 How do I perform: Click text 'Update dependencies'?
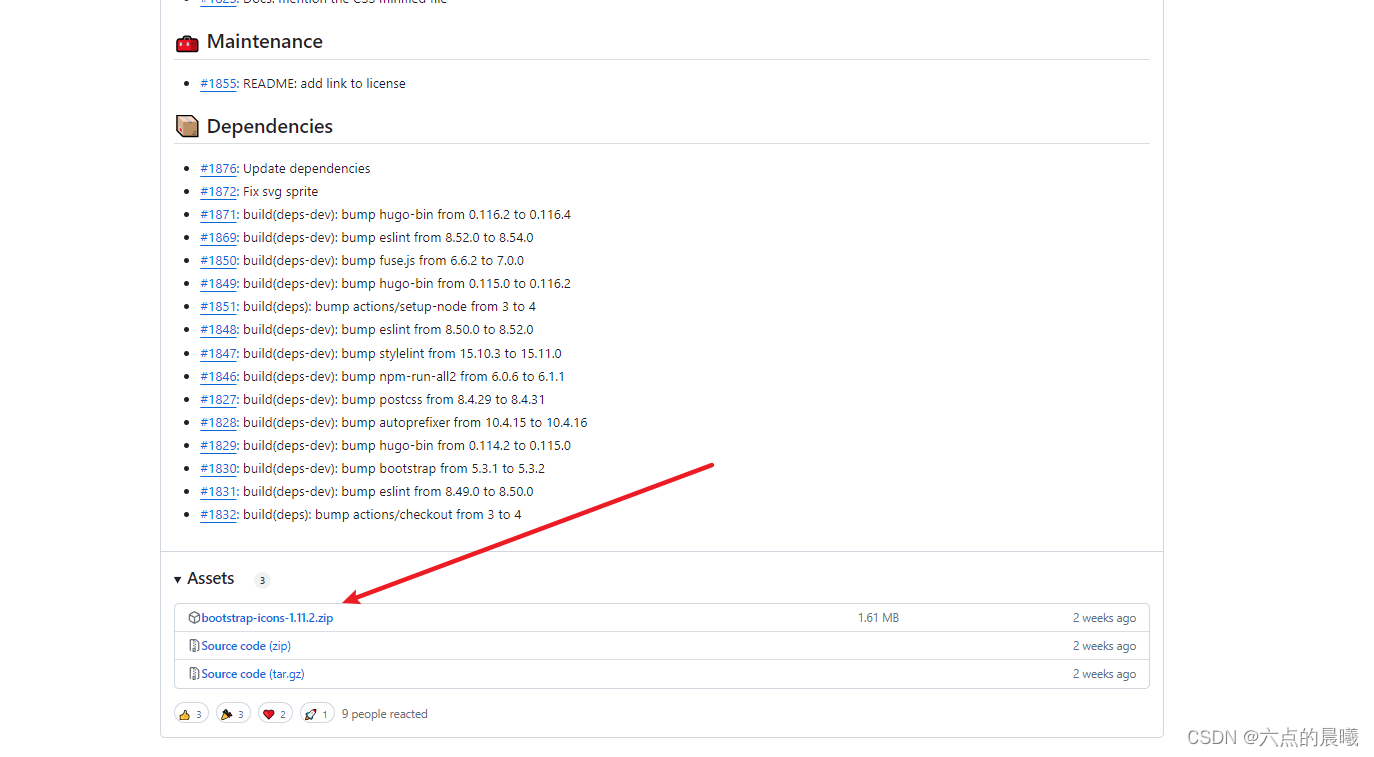pyautogui.click(x=307, y=169)
